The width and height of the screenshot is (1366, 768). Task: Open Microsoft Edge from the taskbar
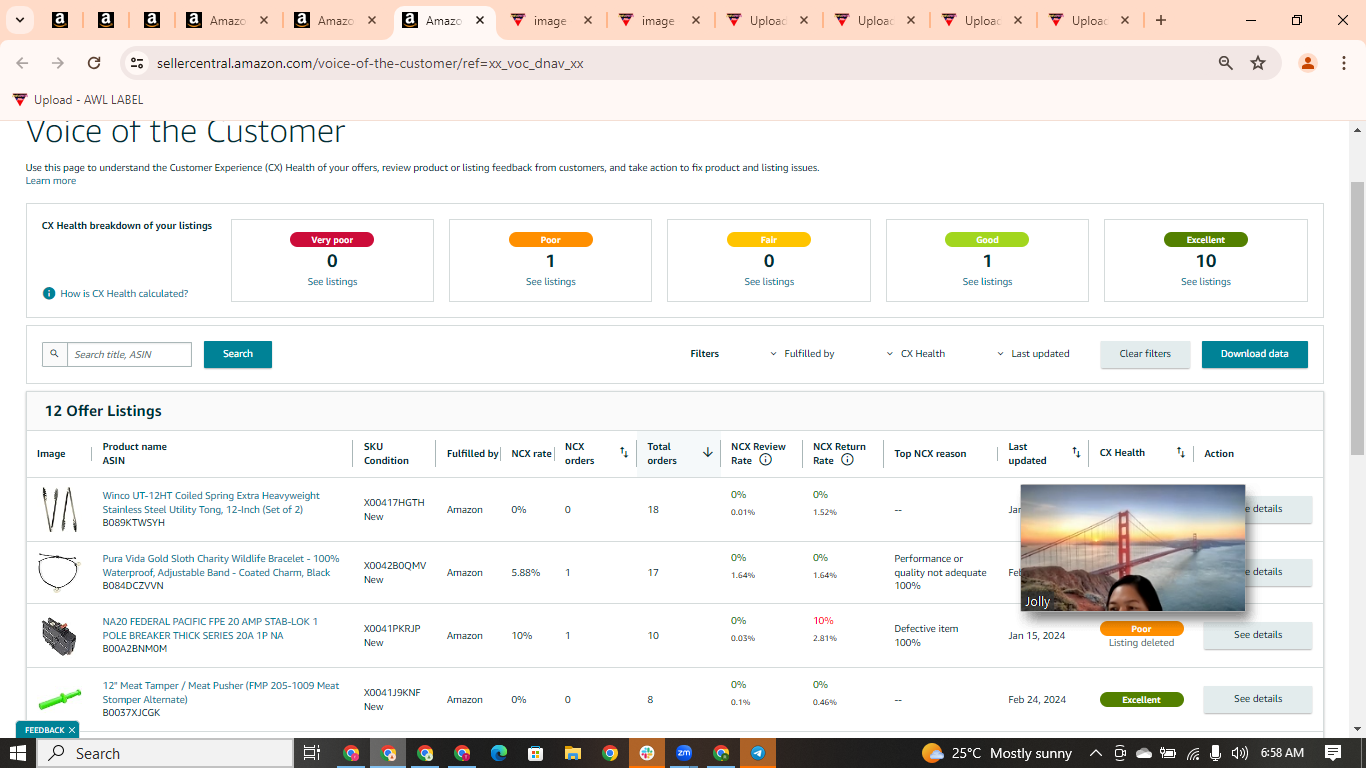(499, 753)
